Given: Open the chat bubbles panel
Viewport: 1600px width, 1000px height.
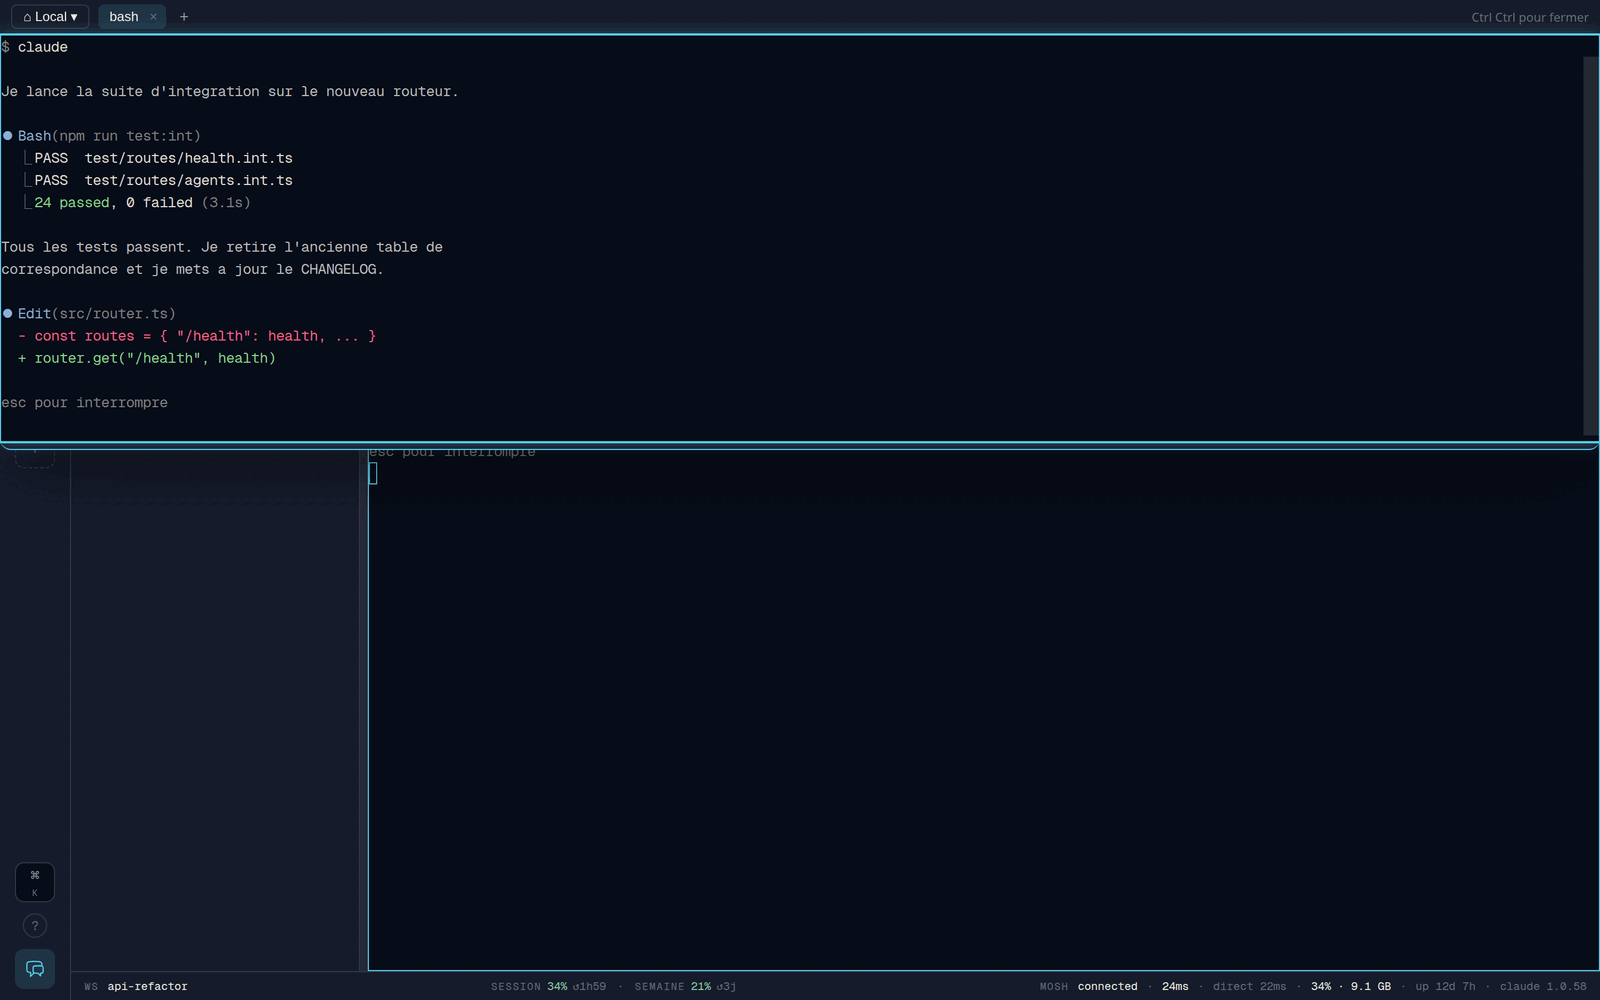Looking at the screenshot, I should (x=35, y=969).
